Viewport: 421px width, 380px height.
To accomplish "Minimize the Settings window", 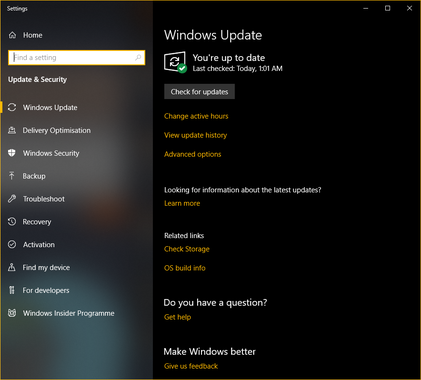I will point(366,8).
